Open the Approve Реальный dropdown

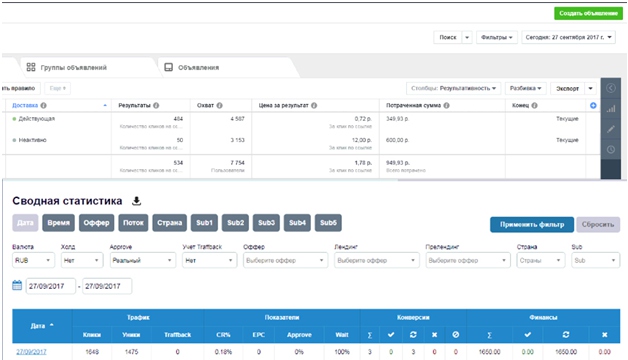[143, 260]
